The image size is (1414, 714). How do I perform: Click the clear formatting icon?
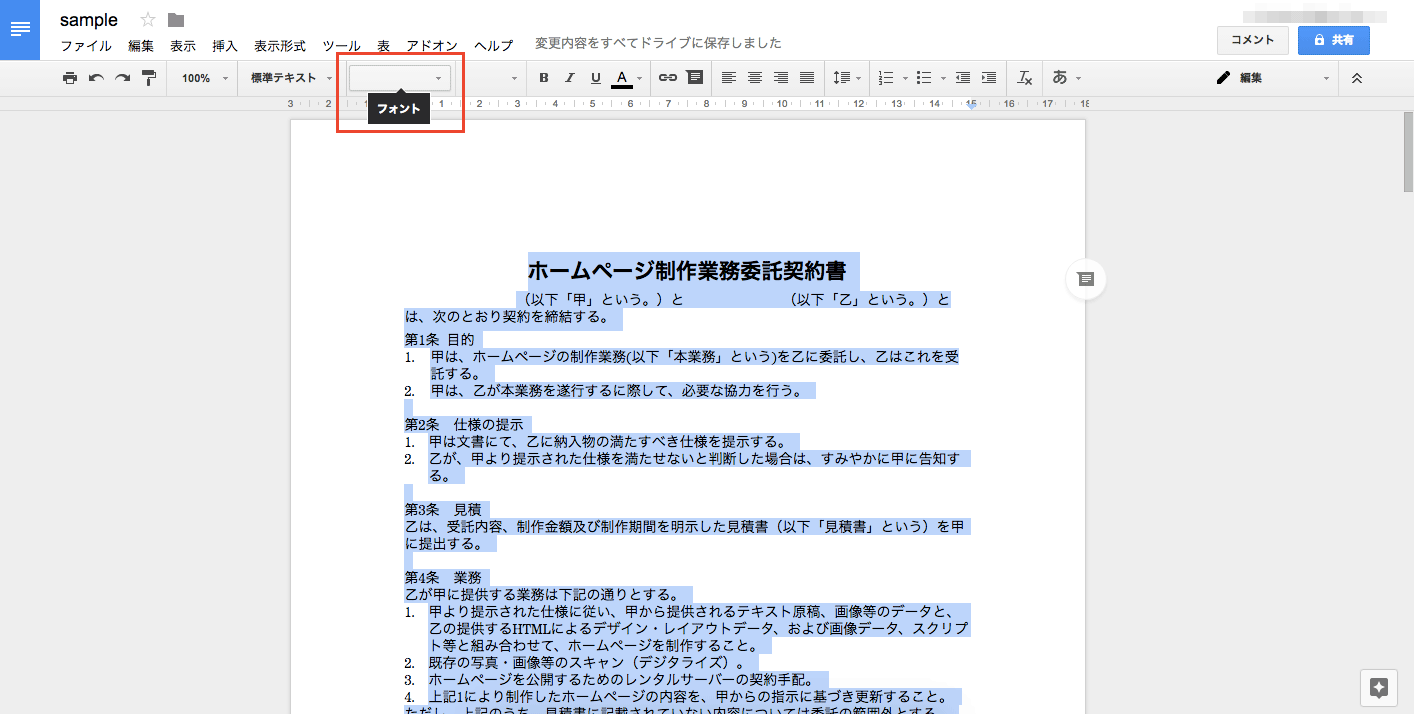click(1024, 78)
